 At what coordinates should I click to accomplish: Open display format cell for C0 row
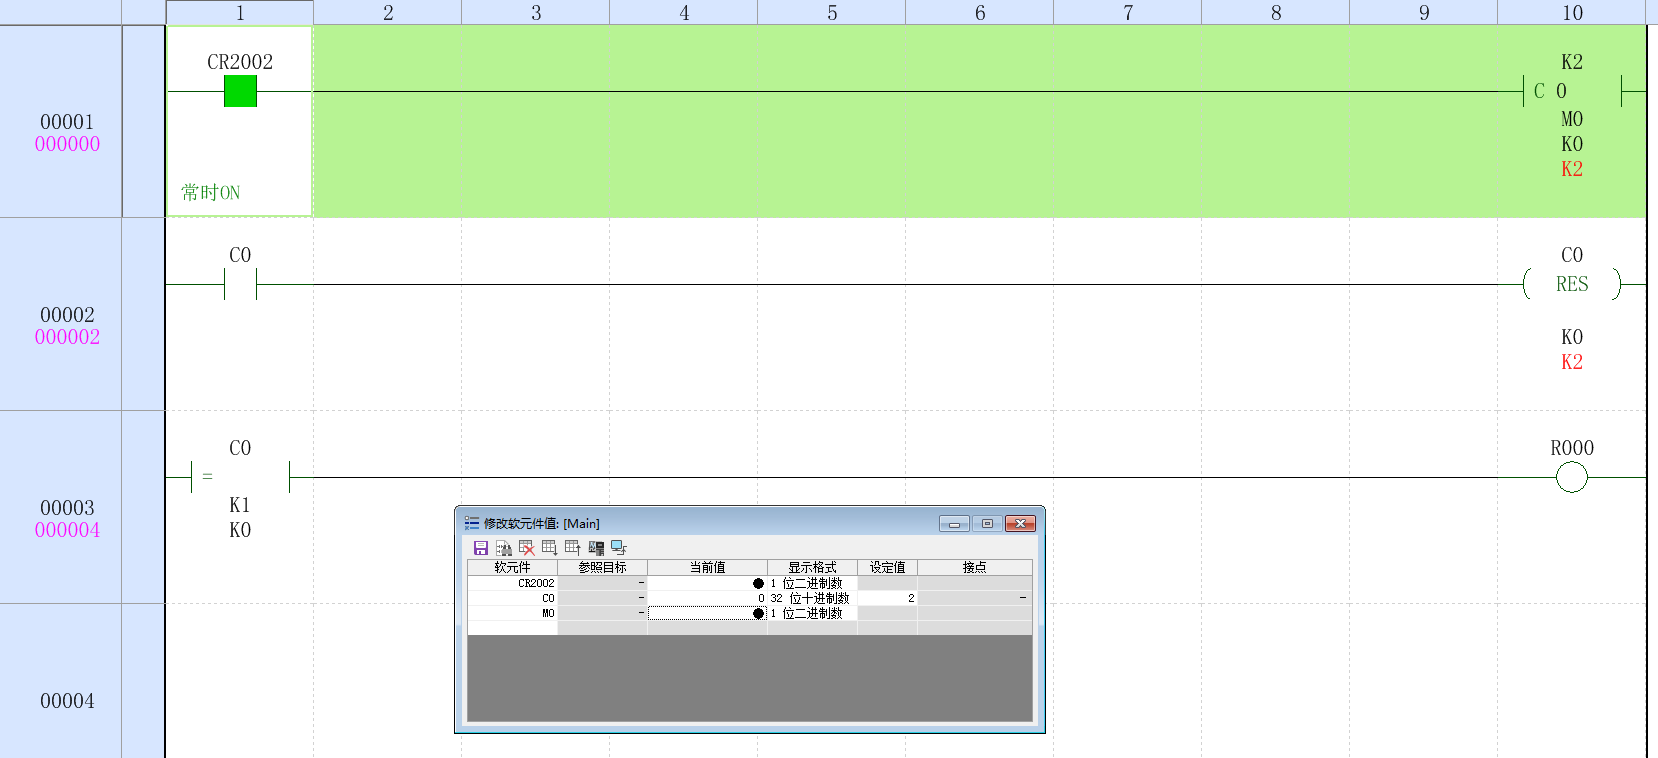coord(812,598)
